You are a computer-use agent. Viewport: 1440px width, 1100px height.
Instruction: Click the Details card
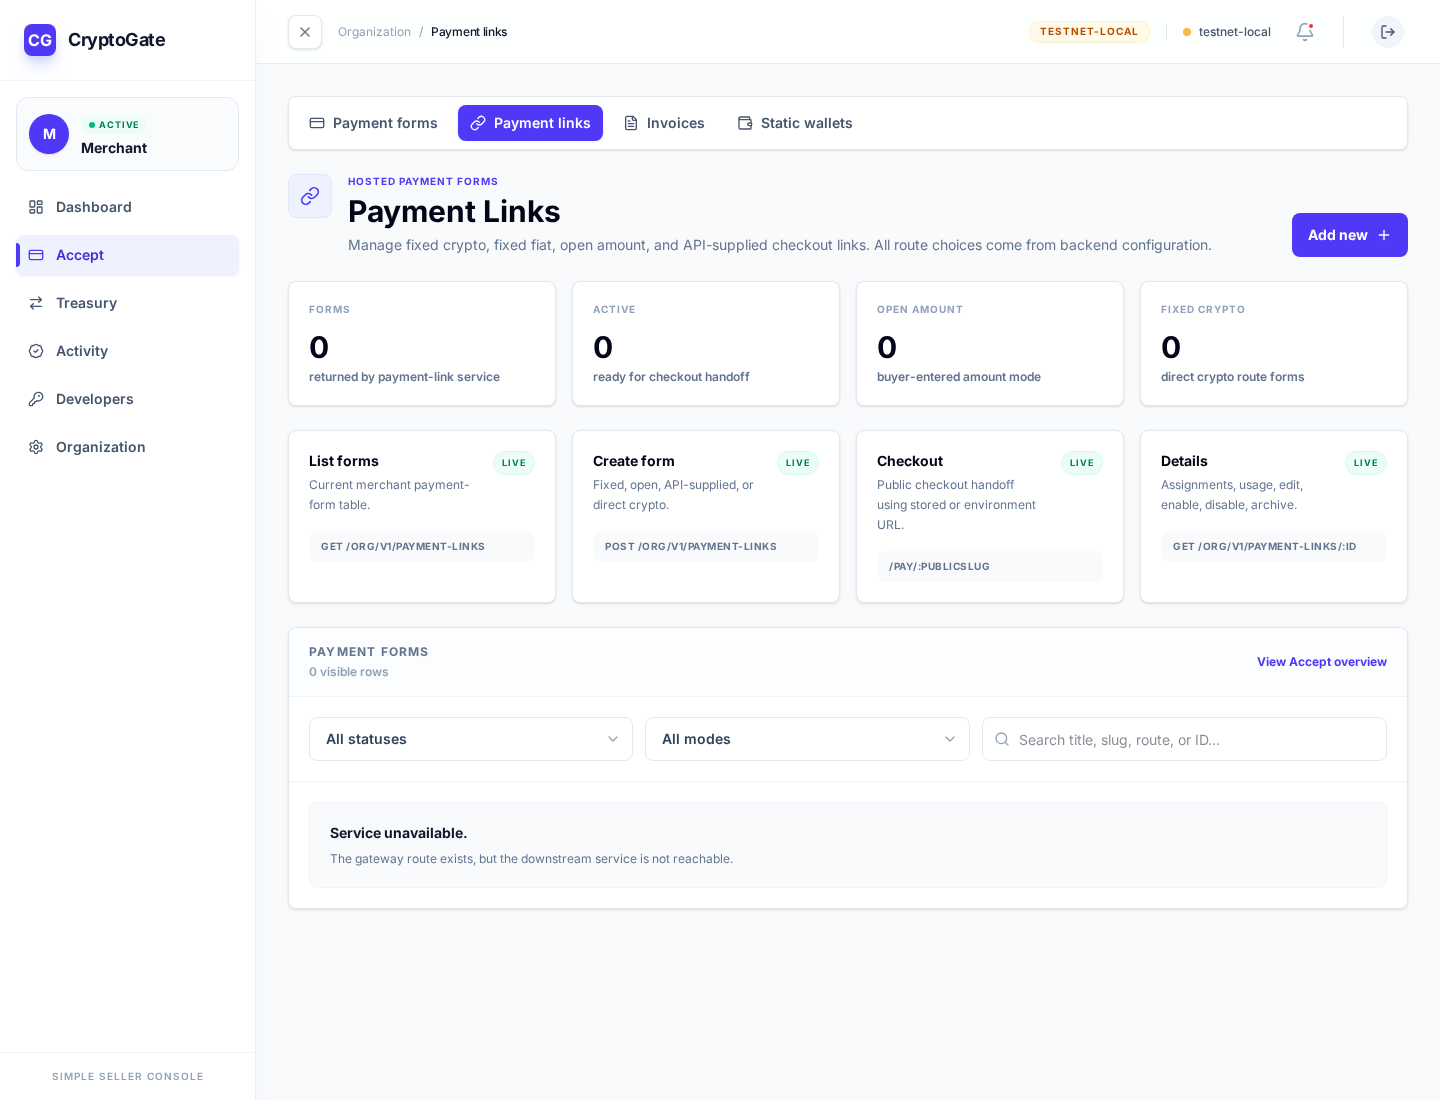pyautogui.click(x=1274, y=517)
